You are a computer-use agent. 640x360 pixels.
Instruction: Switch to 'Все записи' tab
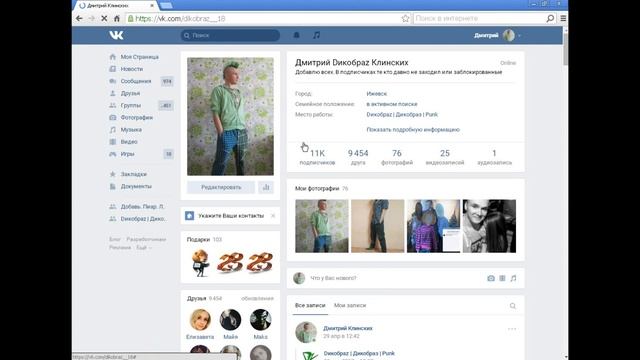(310, 305)
